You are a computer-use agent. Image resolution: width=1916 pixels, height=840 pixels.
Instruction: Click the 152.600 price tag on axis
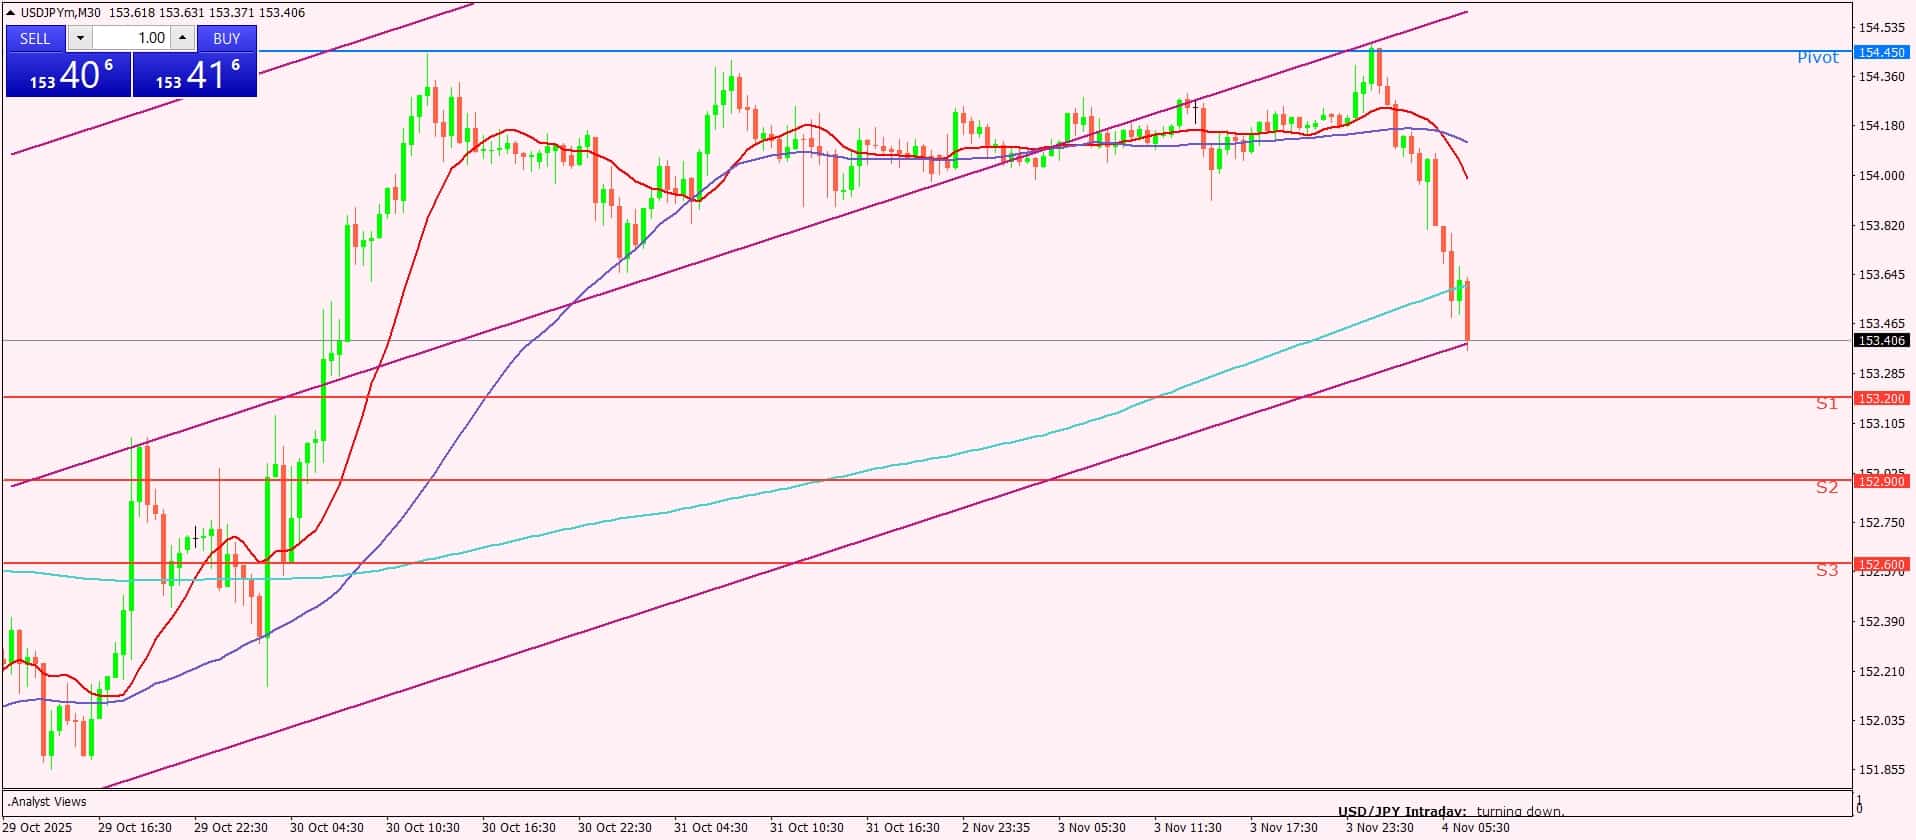[1881, 564]
